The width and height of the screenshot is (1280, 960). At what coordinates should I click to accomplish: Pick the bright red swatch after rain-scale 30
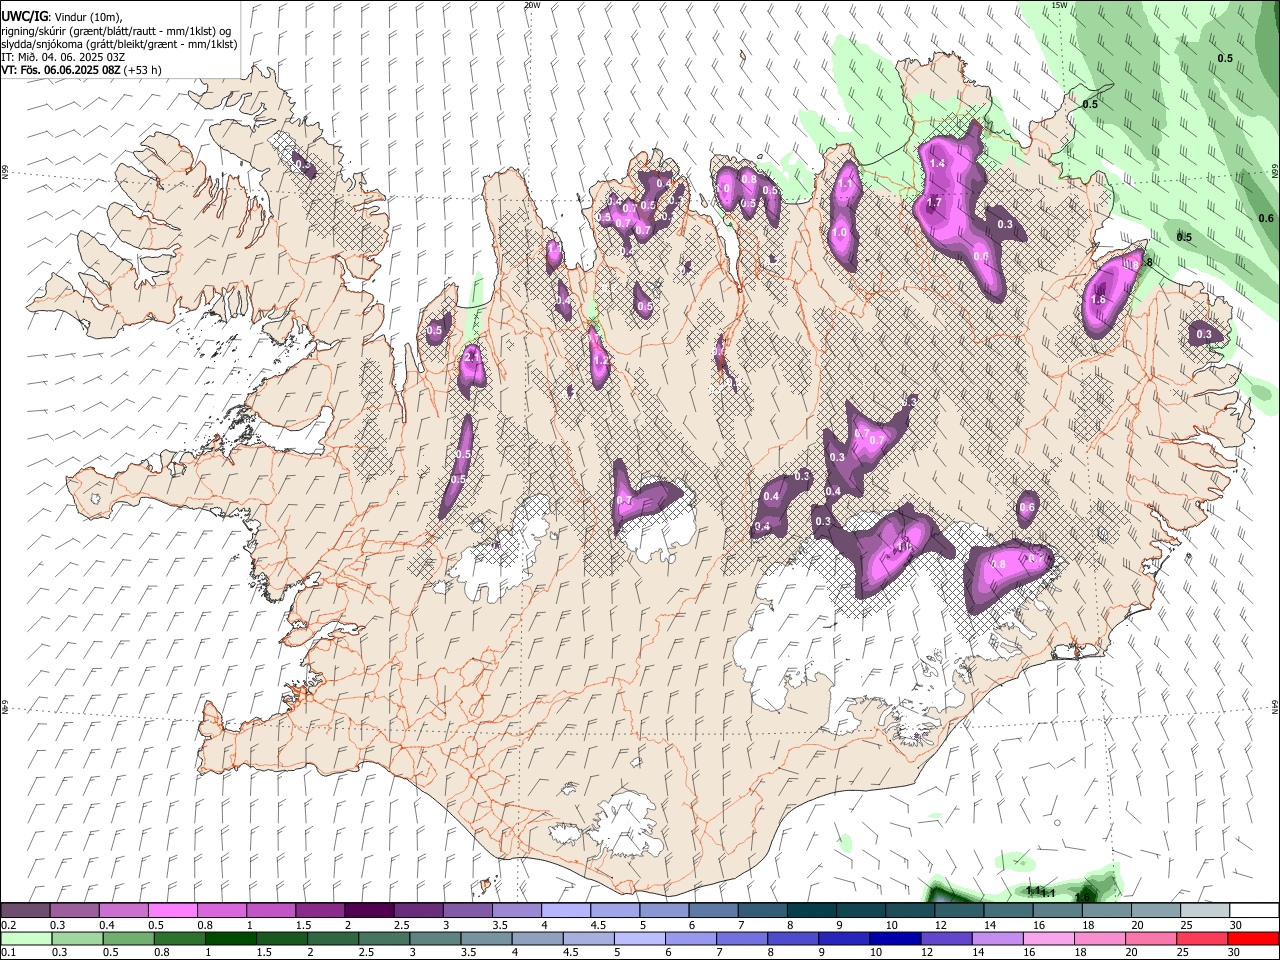pyautogui.click(x=1253, y=938)
